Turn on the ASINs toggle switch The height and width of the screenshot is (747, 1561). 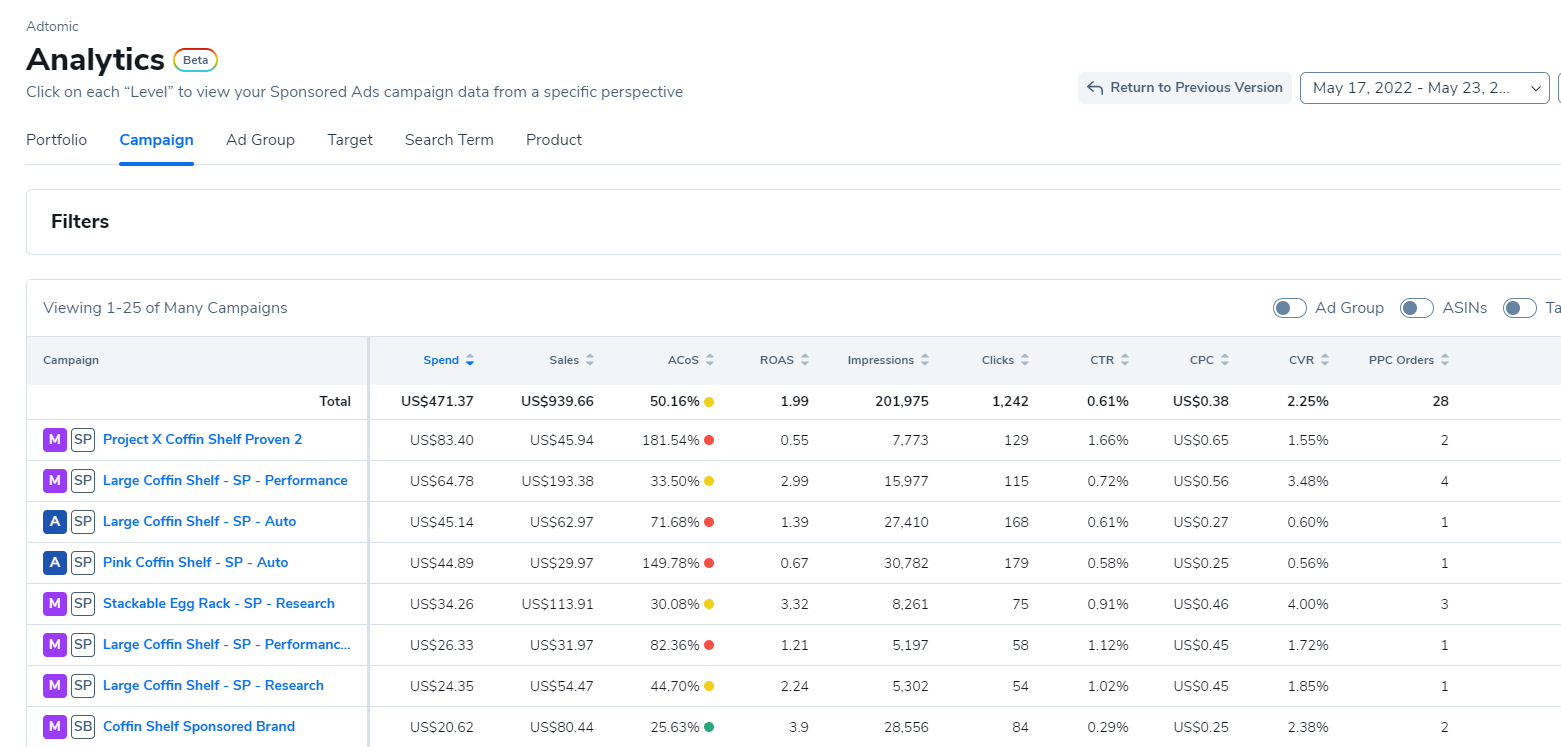pyautogui.click(x=1416, y=308)
